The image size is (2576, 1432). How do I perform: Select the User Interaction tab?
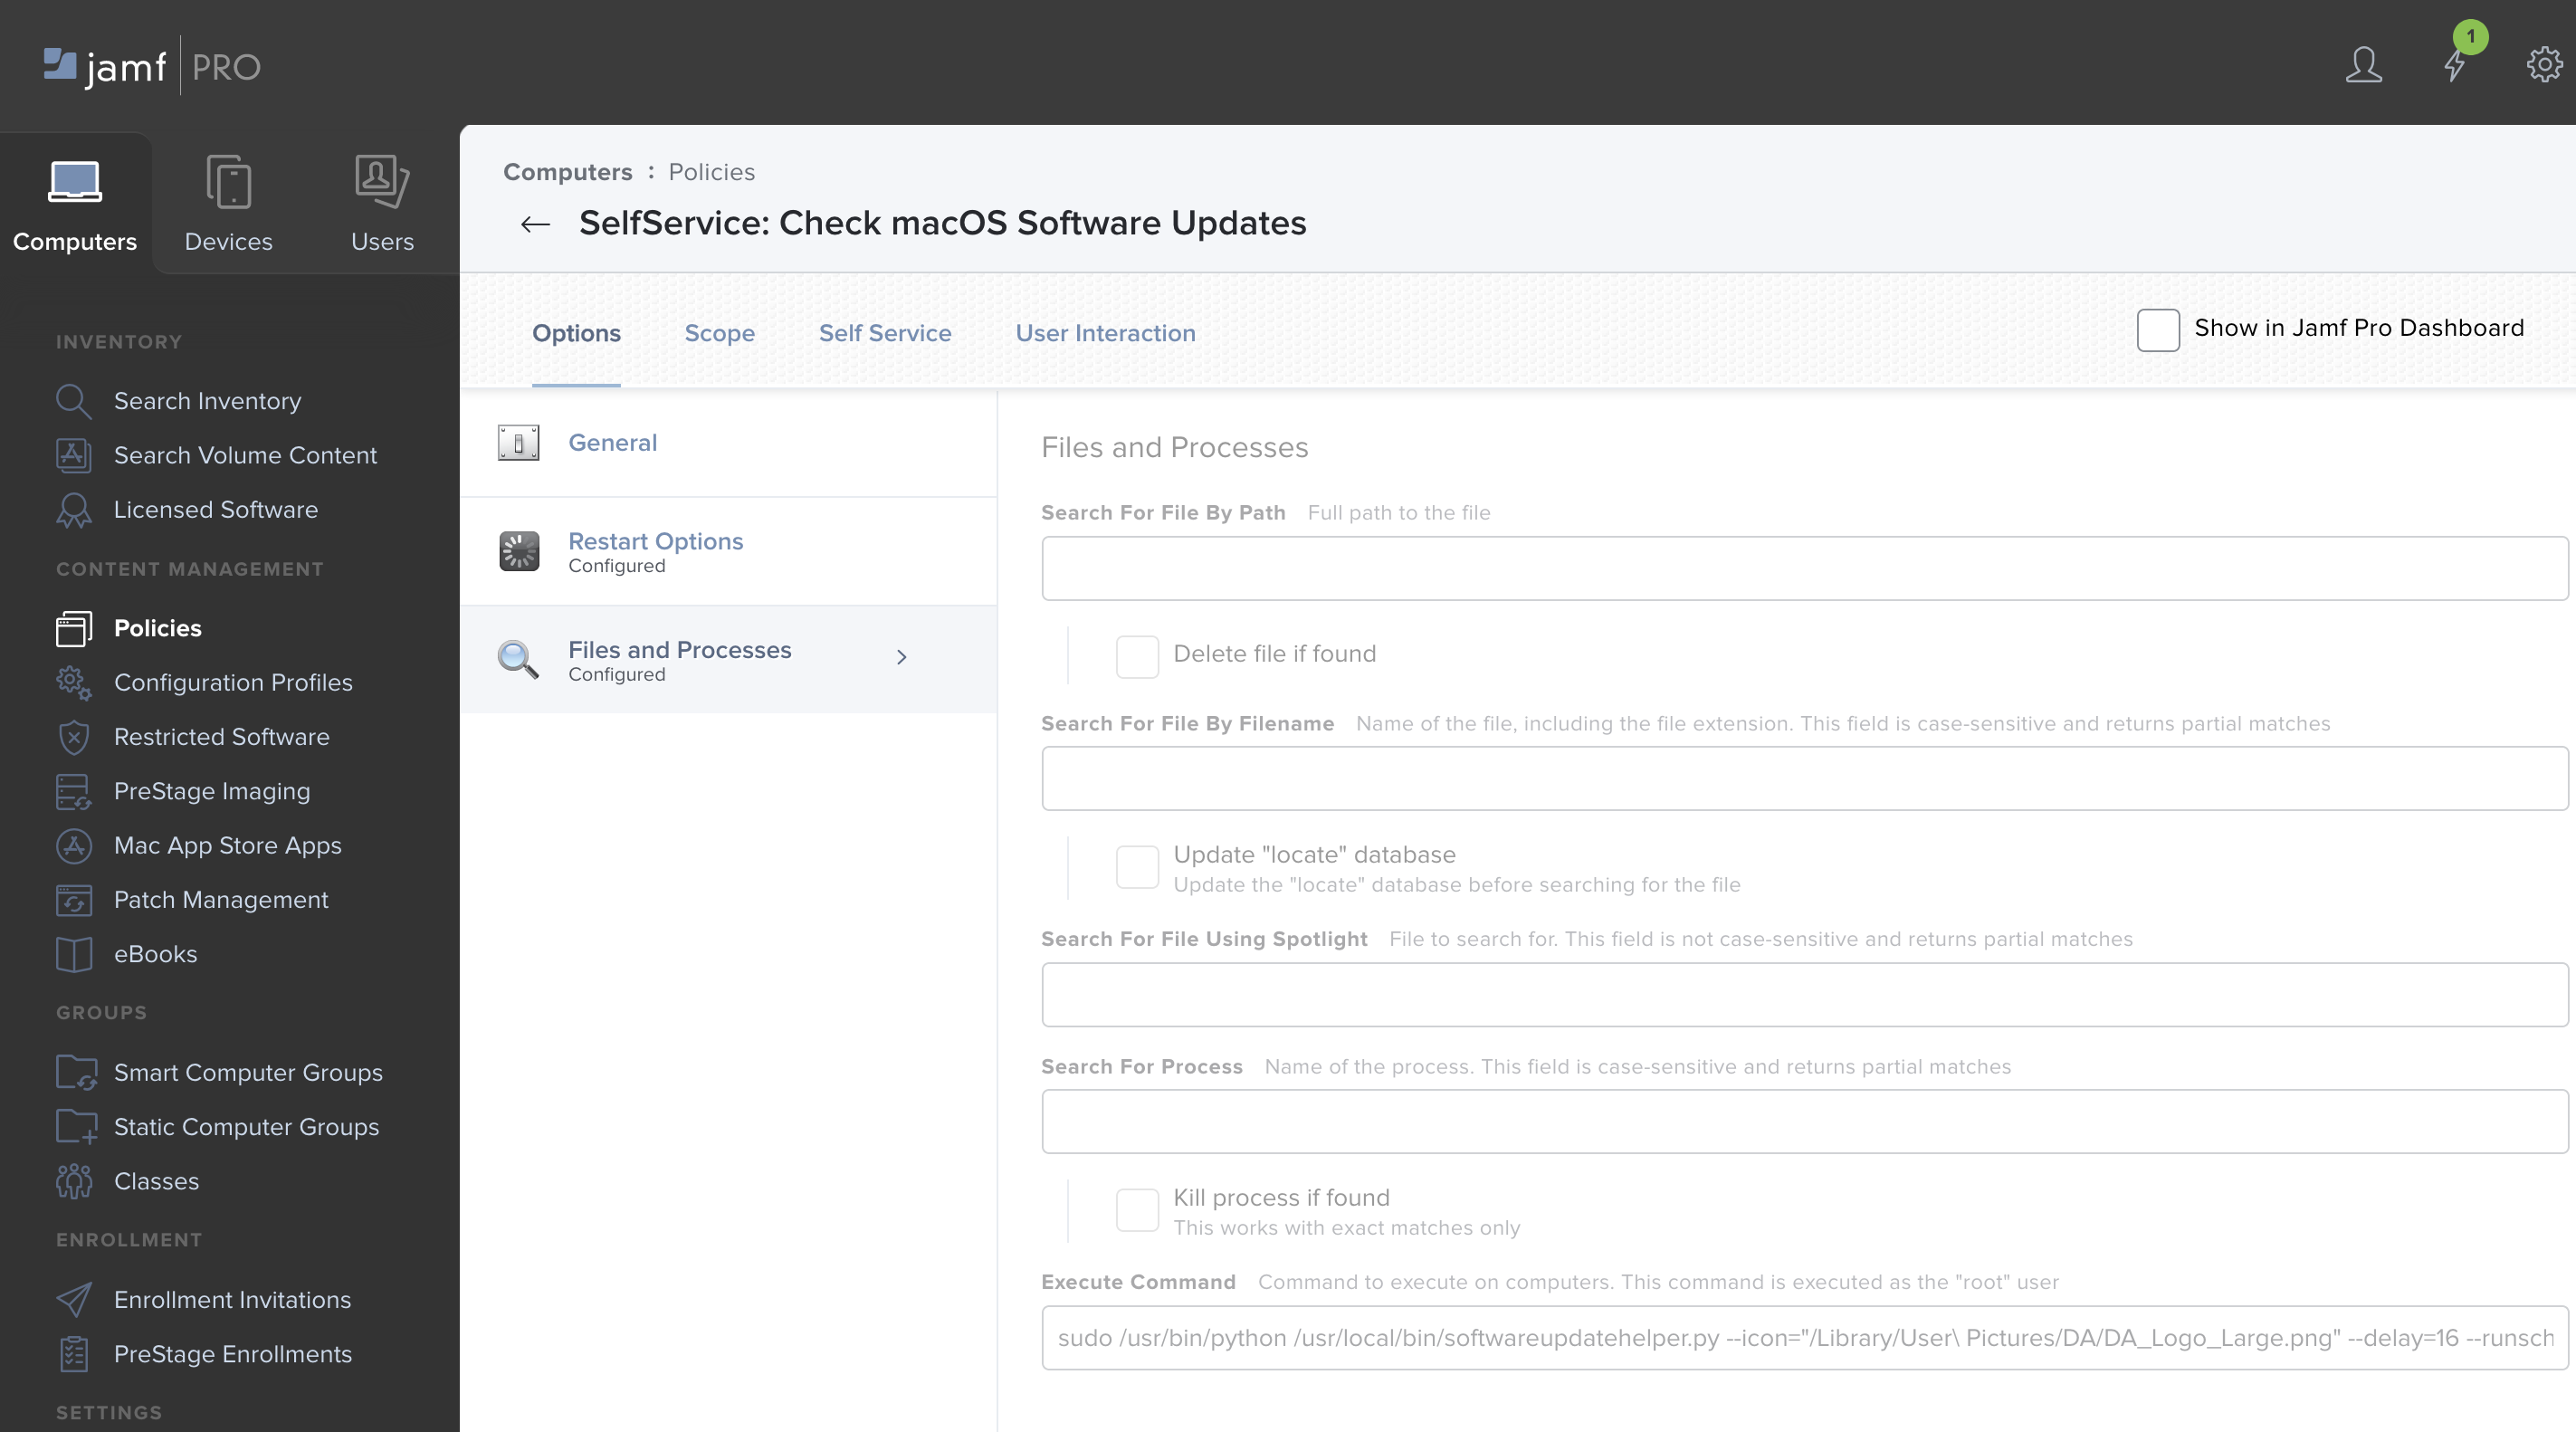(1105, 333)
